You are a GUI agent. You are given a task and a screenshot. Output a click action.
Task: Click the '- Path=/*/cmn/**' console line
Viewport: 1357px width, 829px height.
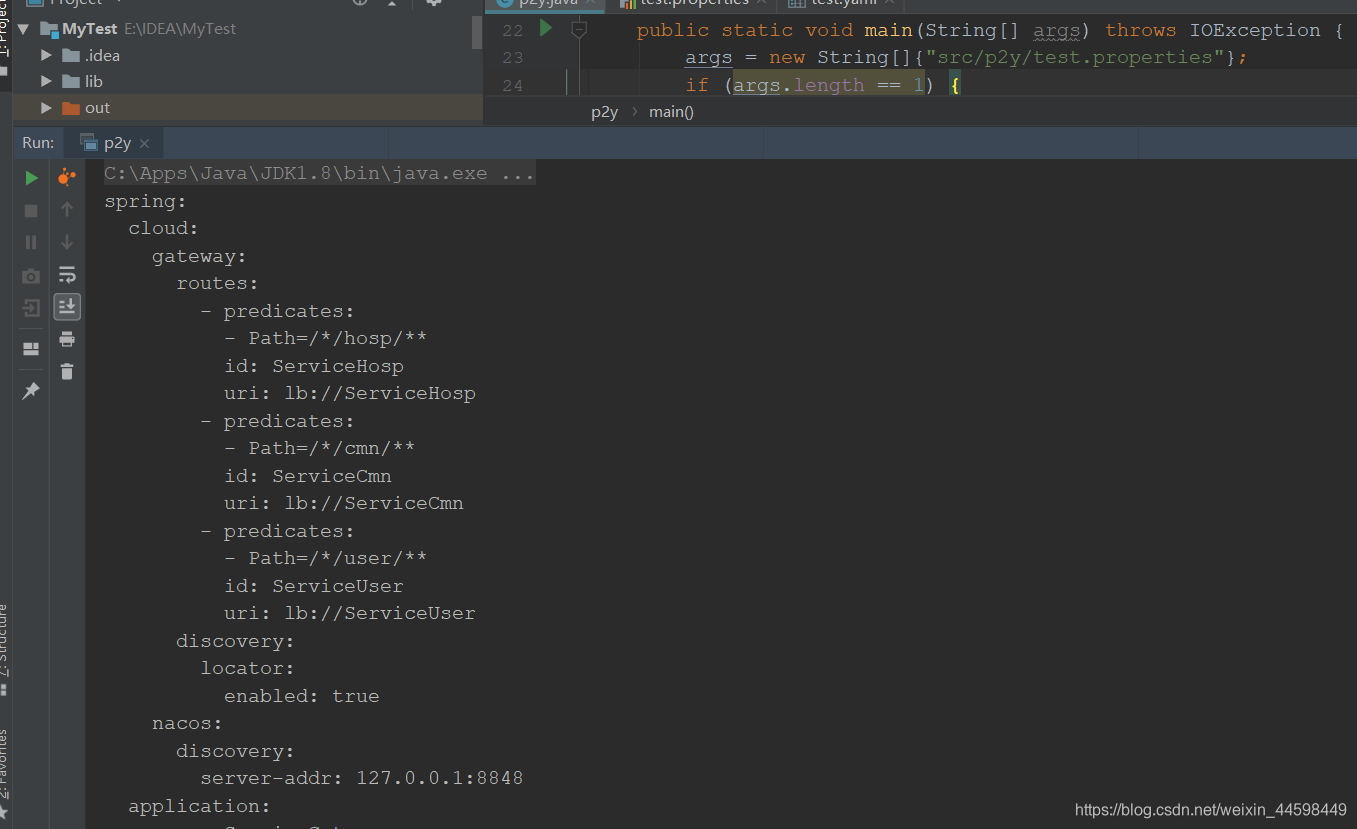[320, 448]
